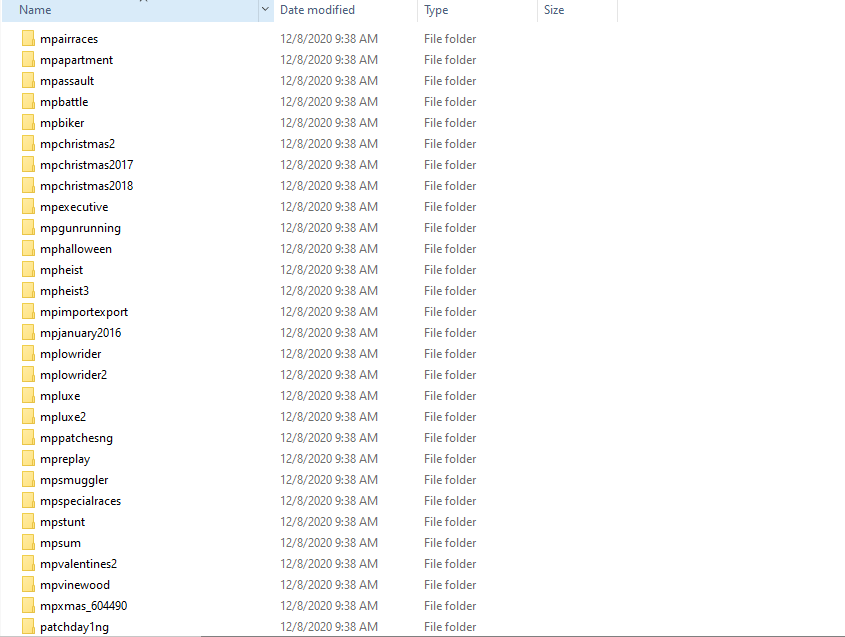Click the mpchristmas2017 folder icon
The width and height of the screenshot is (845, 637).
29,165
